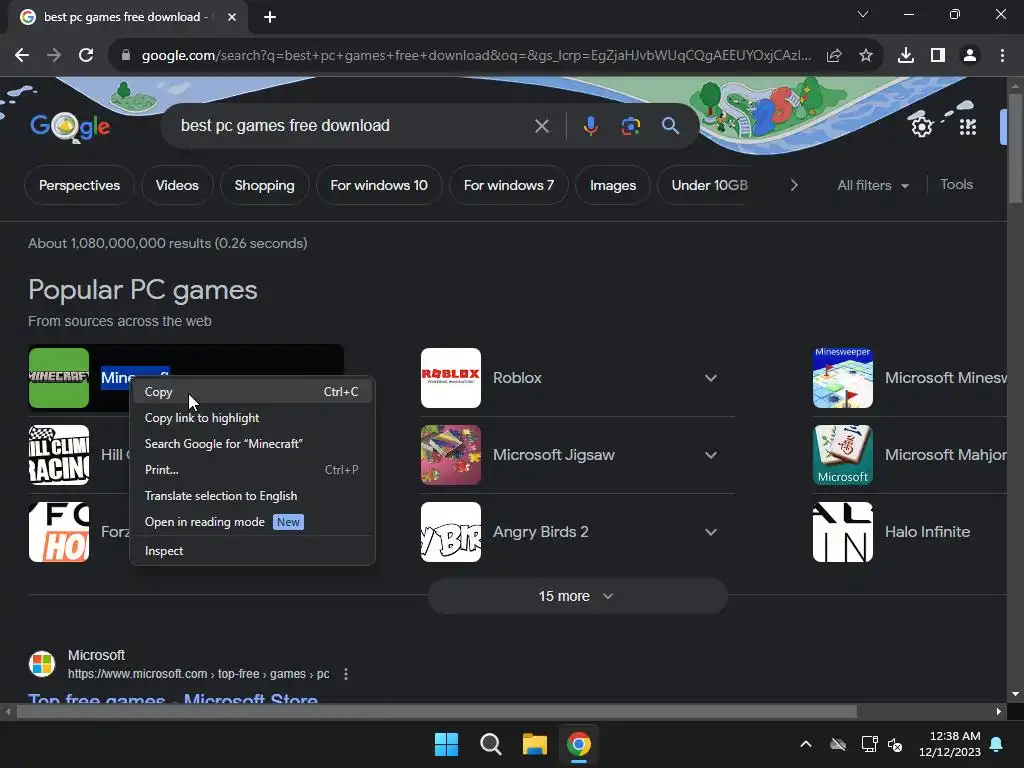Open the Chrome profile icon
Screen dimensions: 1024x768
pyautogui.click(x=970, y=56)
